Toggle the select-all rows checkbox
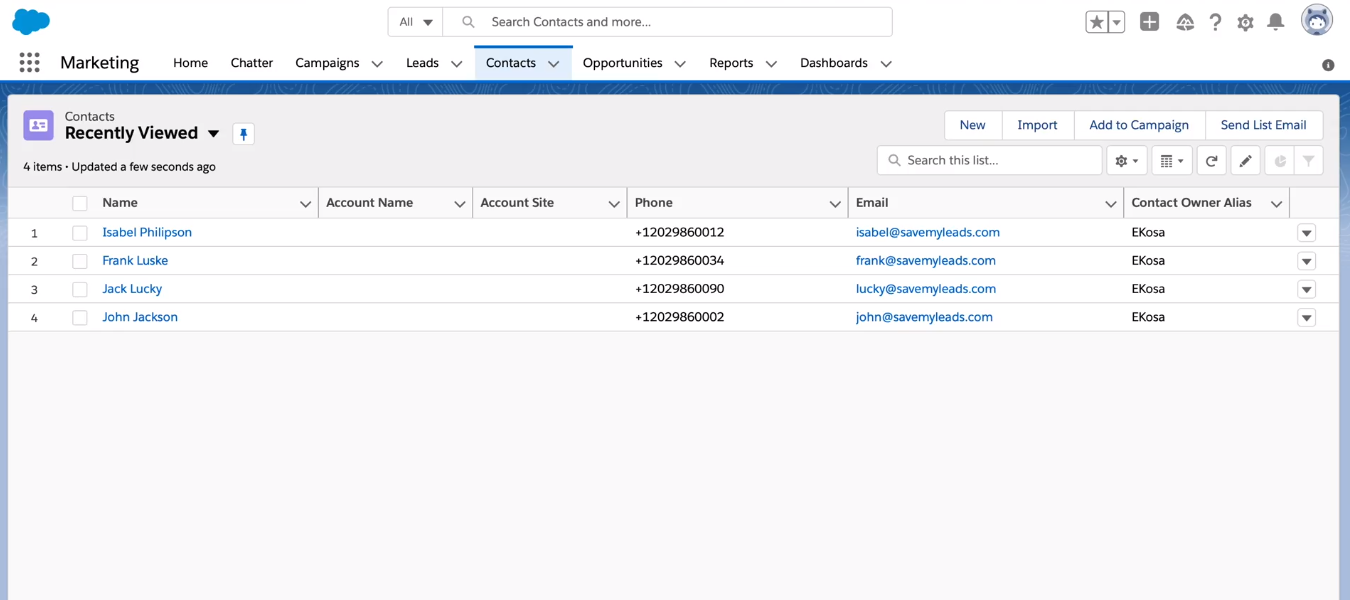 80,204
